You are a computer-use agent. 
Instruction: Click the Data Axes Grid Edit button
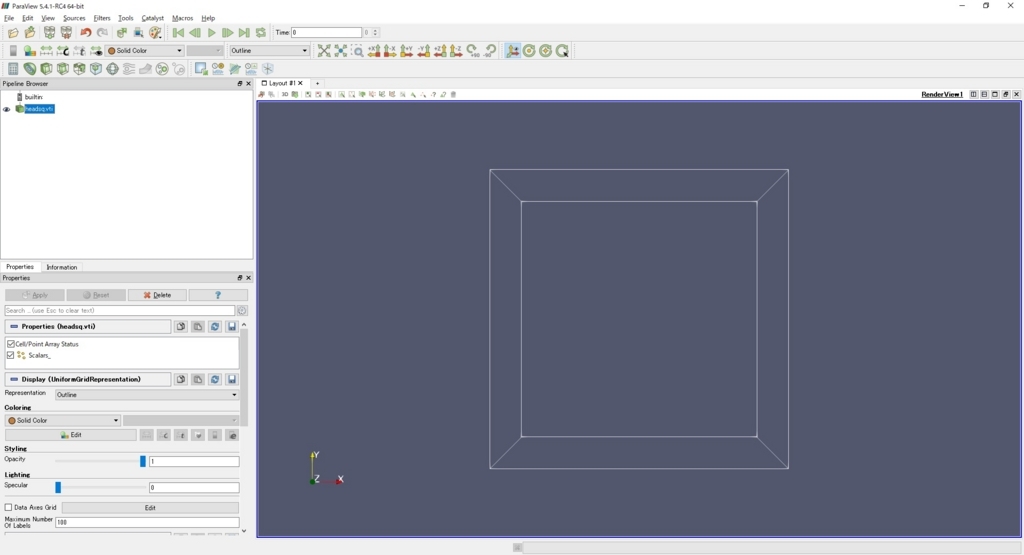150,507
